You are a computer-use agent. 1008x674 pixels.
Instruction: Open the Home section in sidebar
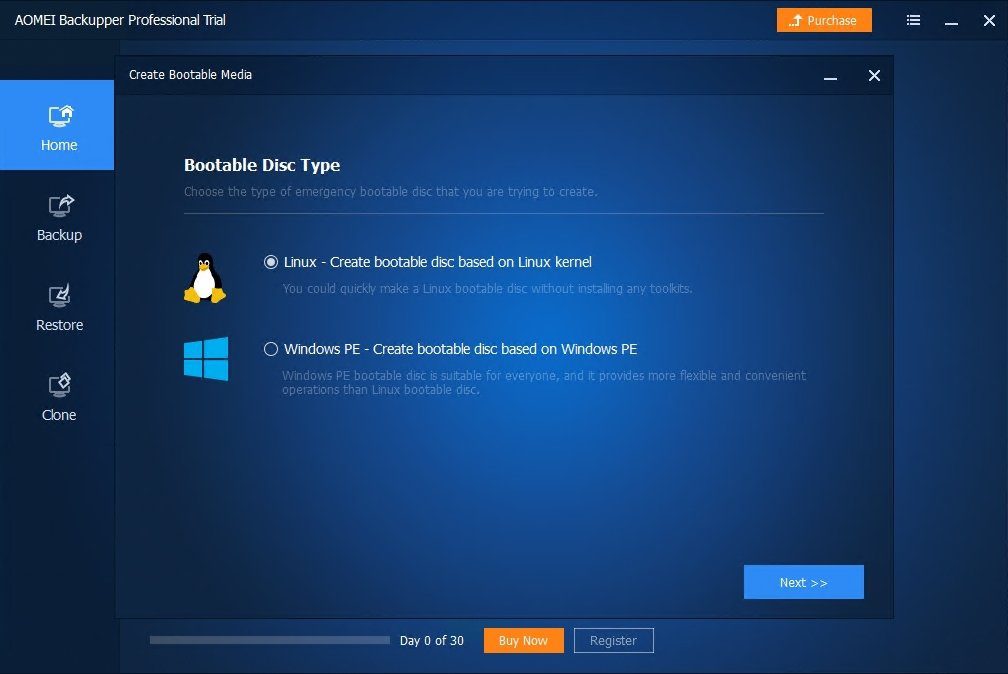click(x=57, y=125)
